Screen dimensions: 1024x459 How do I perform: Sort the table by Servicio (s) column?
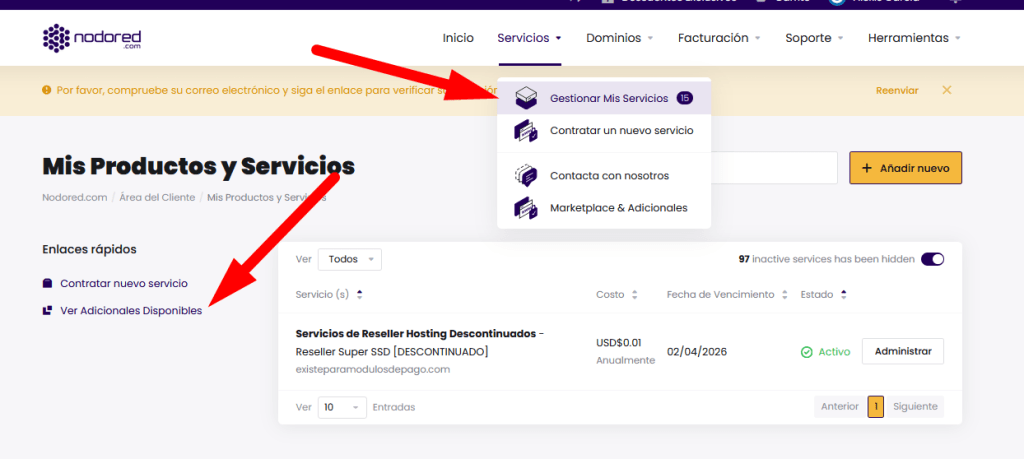coord(328,294)
